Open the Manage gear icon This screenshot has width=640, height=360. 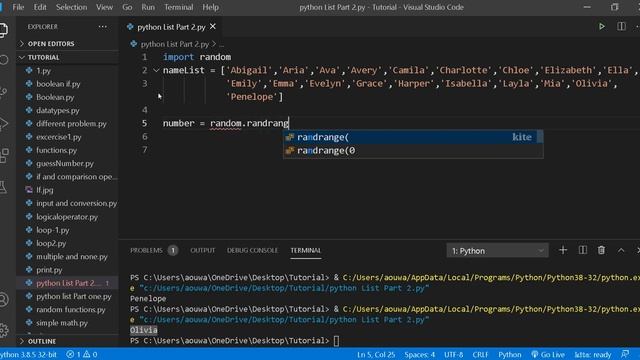(x=4, y=330)
